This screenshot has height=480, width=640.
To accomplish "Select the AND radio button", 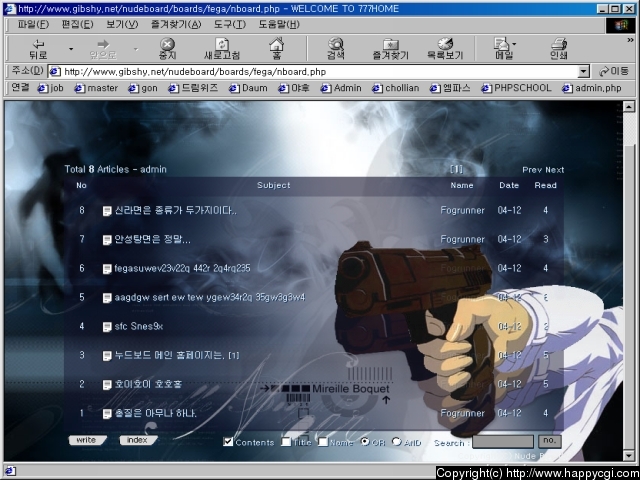I will pyautogui.click(x=397, y=441).
